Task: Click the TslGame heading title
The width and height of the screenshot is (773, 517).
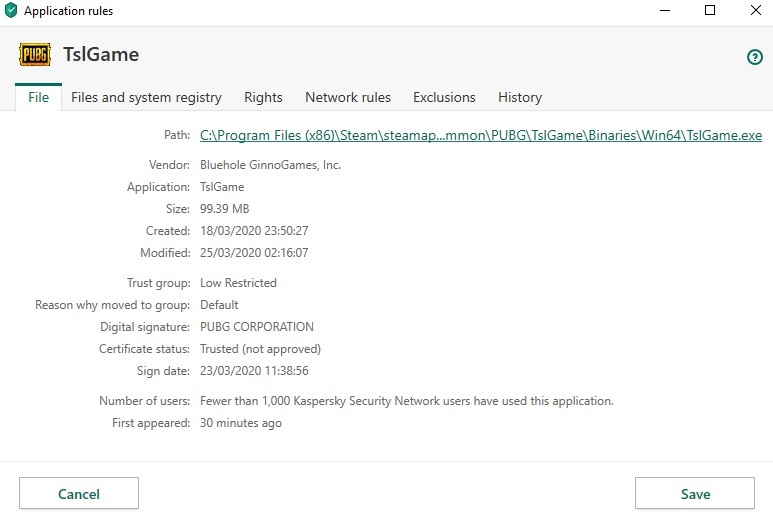Action: [101, 54]
